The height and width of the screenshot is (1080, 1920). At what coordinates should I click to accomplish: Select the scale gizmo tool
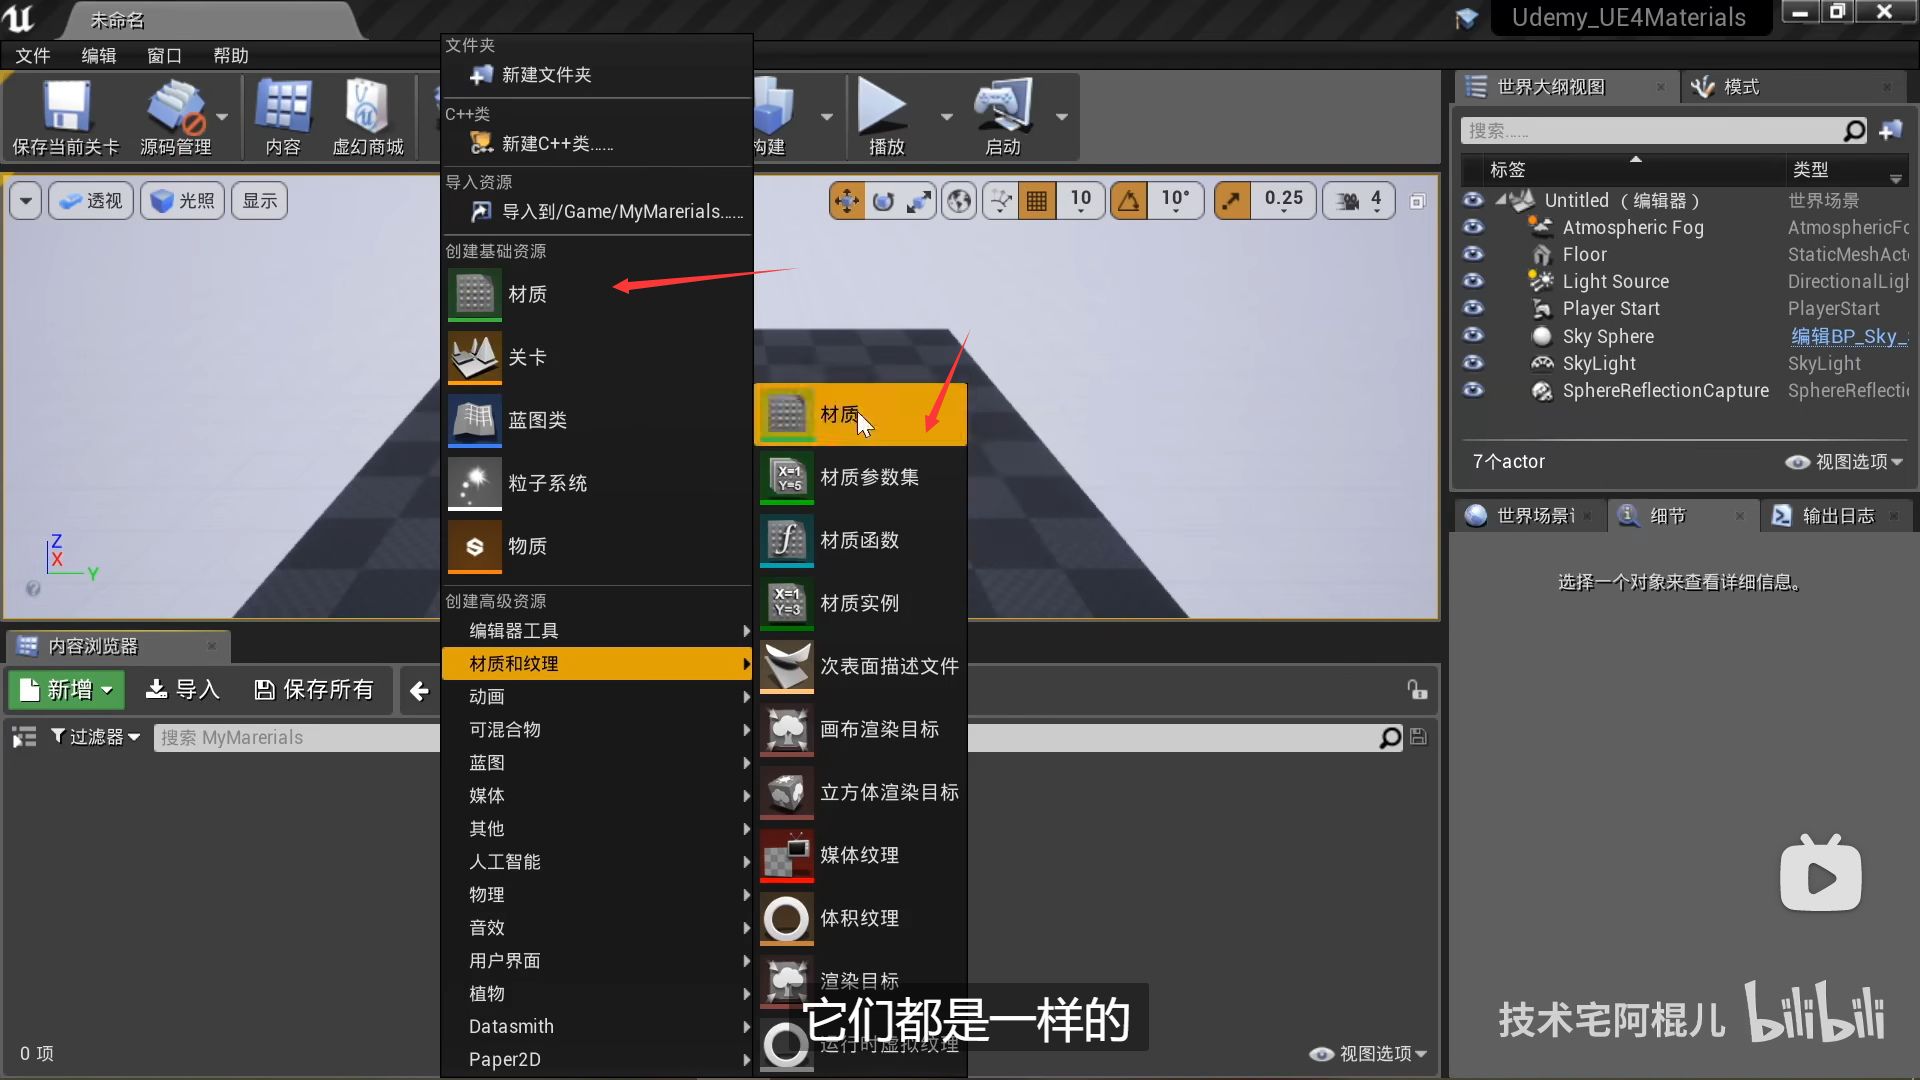(918, 201)
